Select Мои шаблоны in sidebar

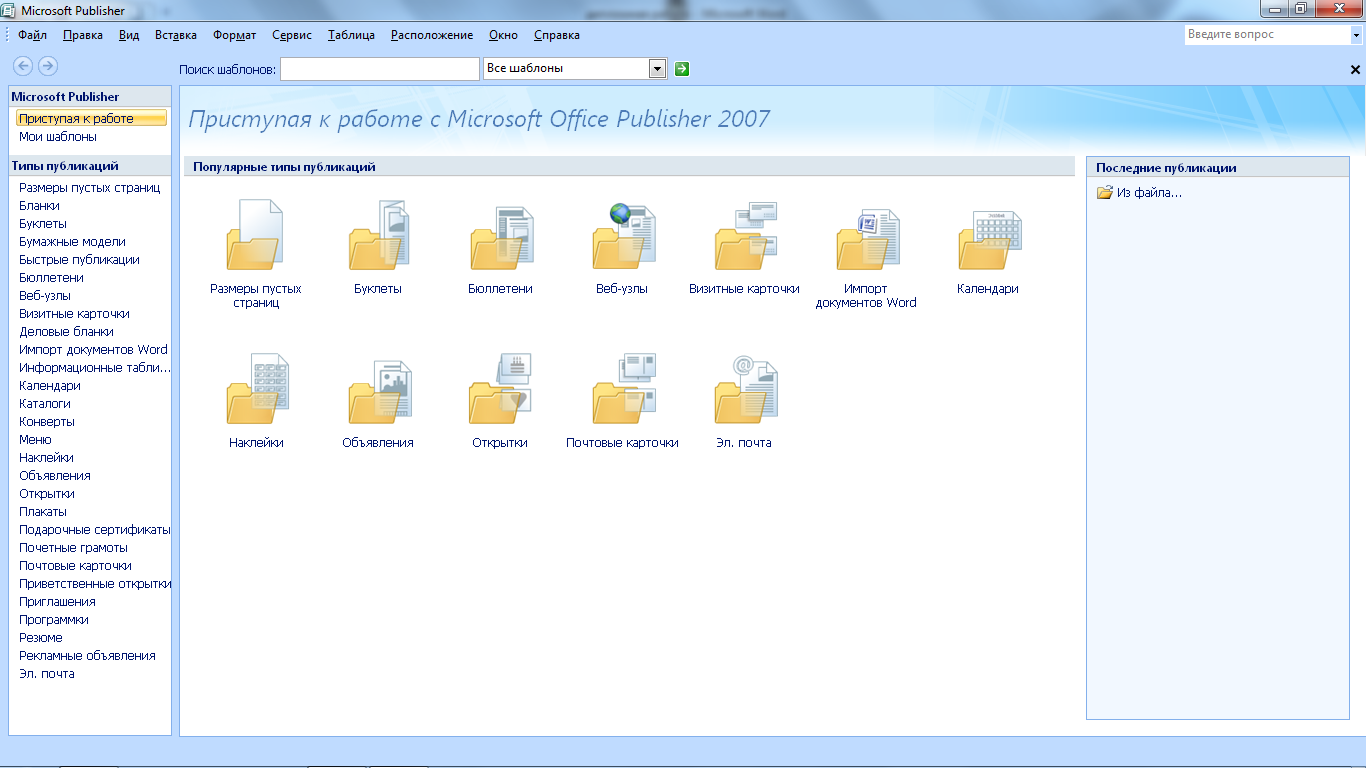[58, 137]
